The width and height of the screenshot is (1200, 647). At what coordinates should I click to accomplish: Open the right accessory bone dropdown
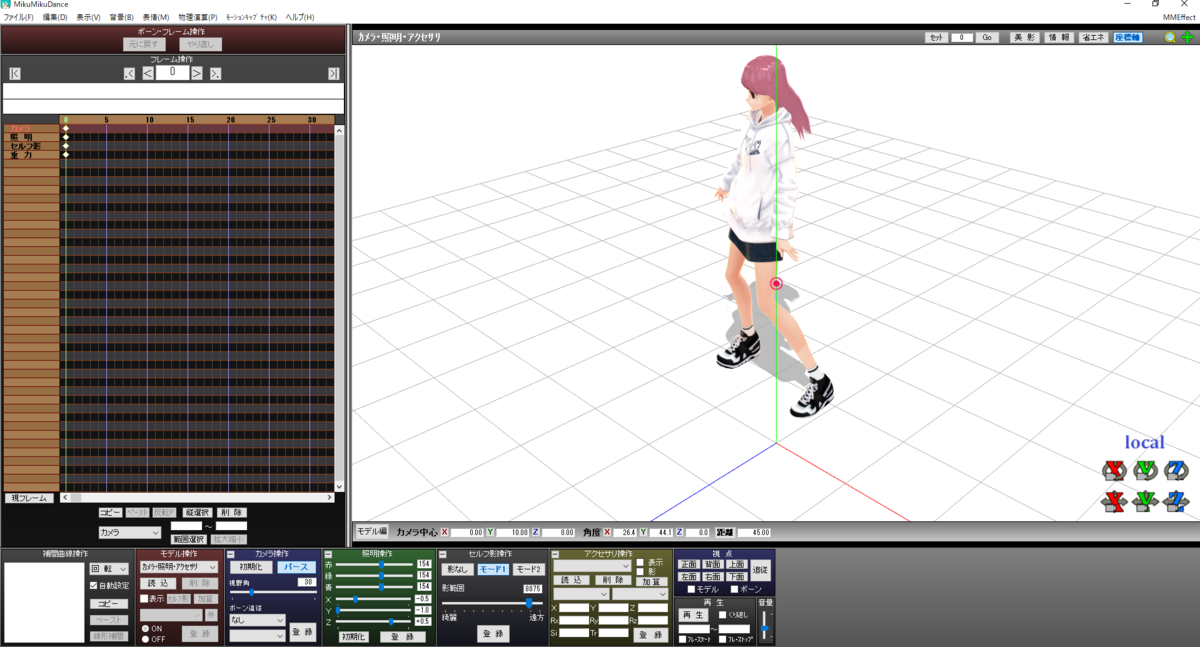[640, 594]
